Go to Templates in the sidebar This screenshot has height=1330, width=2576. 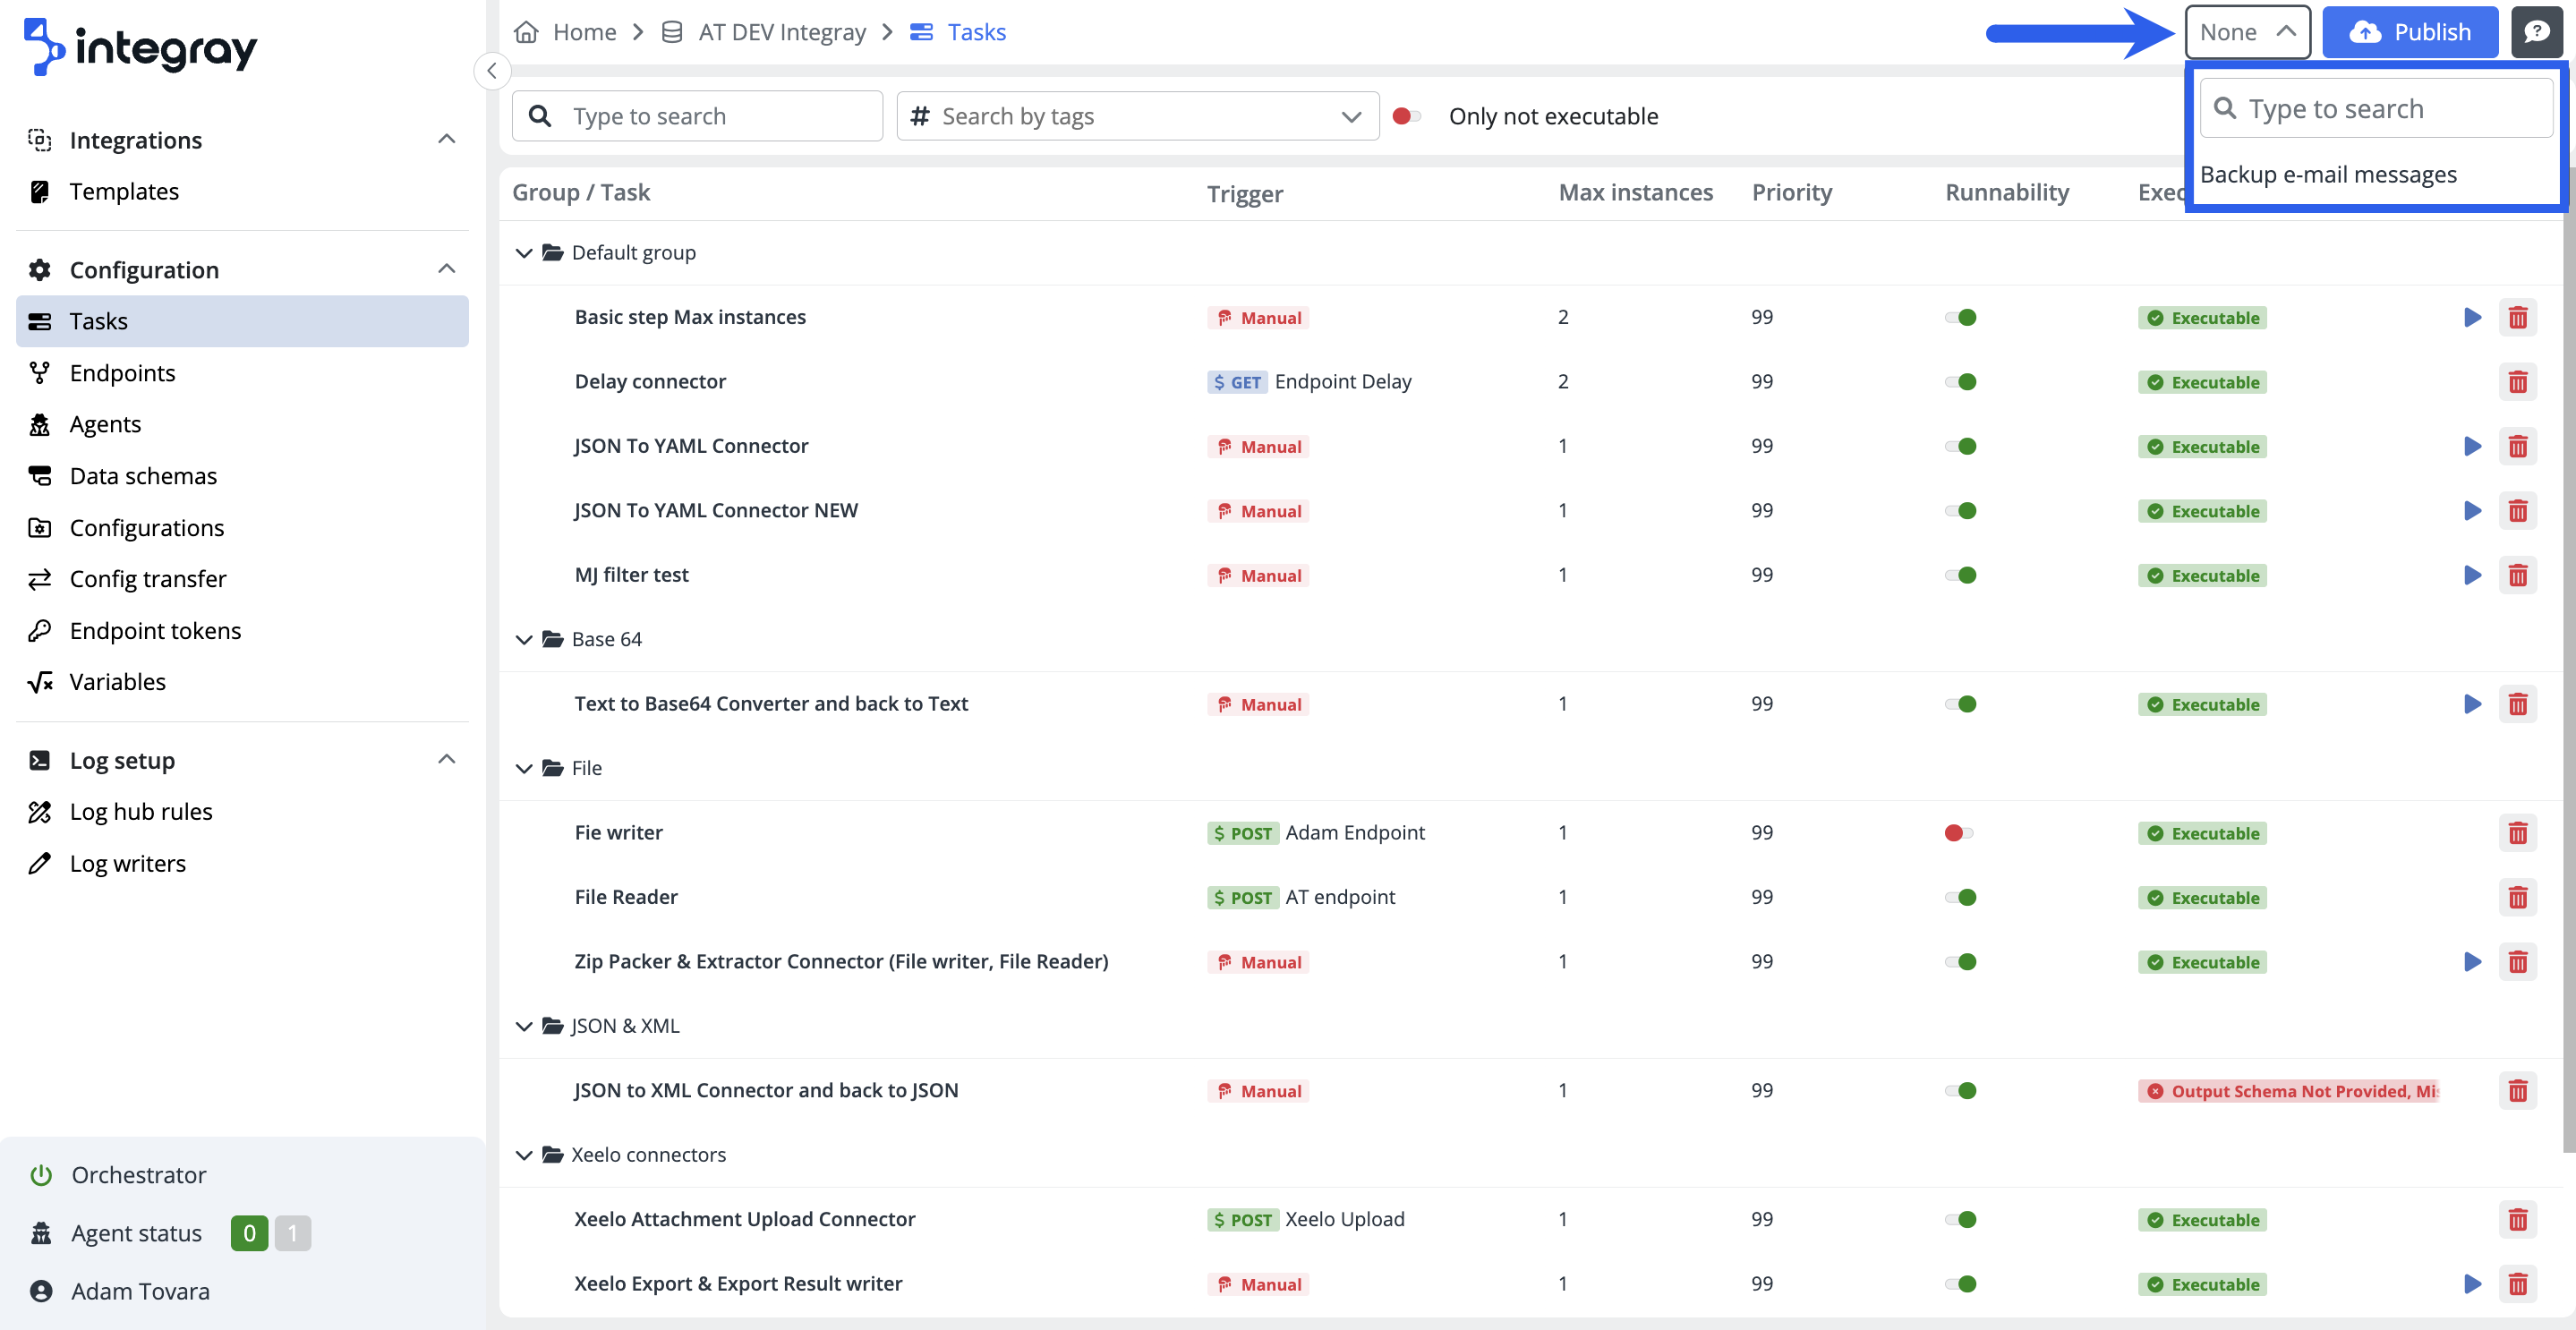[124, 191]
